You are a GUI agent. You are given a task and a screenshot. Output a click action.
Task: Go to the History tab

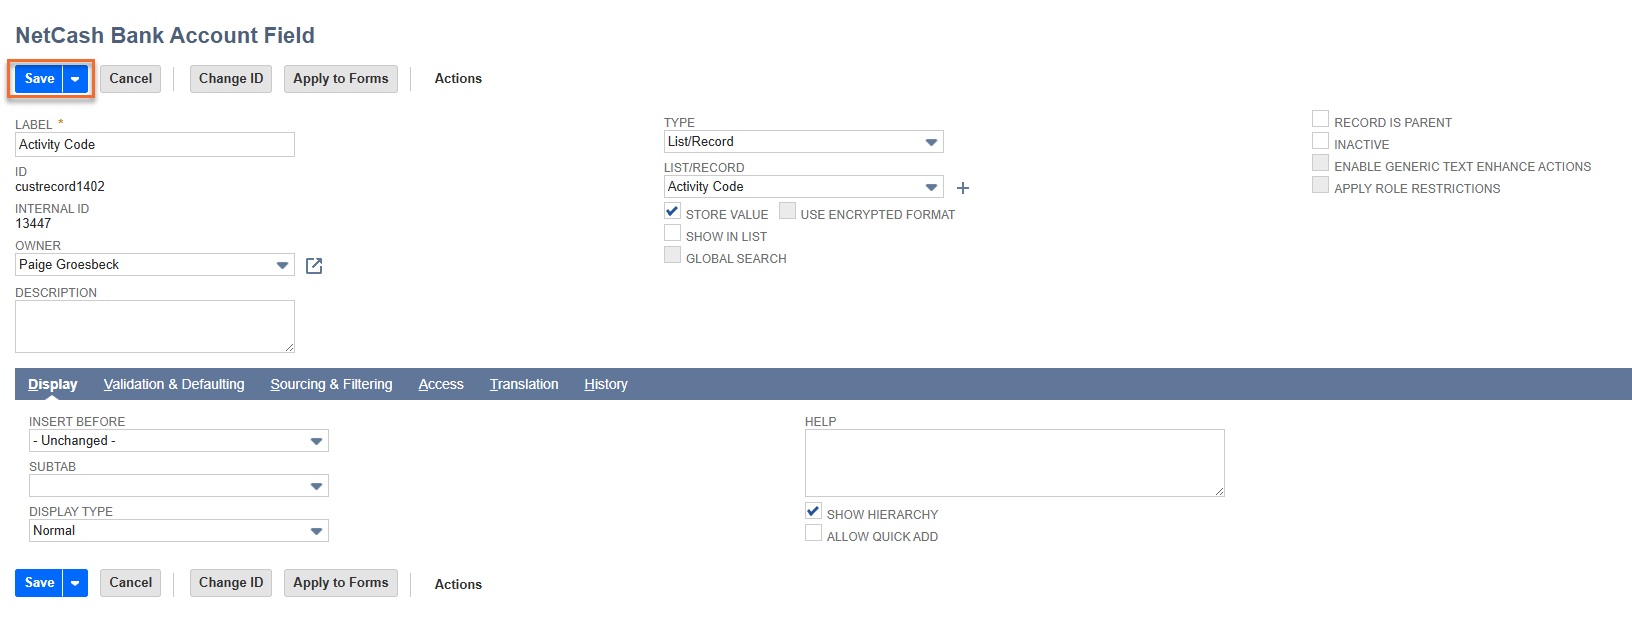pyautogui.click(x=606, y=384)
